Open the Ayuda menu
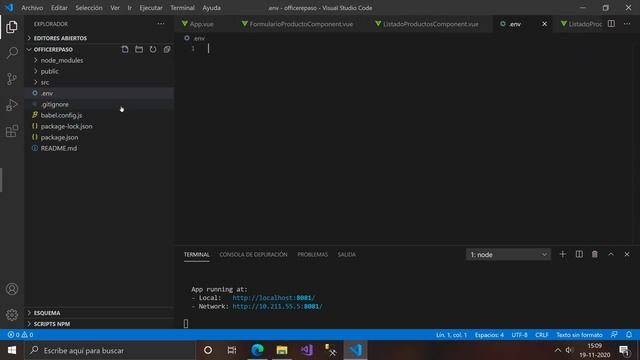Image resolution: width=640 pixels, height=360 pixels. pos(211,8)
